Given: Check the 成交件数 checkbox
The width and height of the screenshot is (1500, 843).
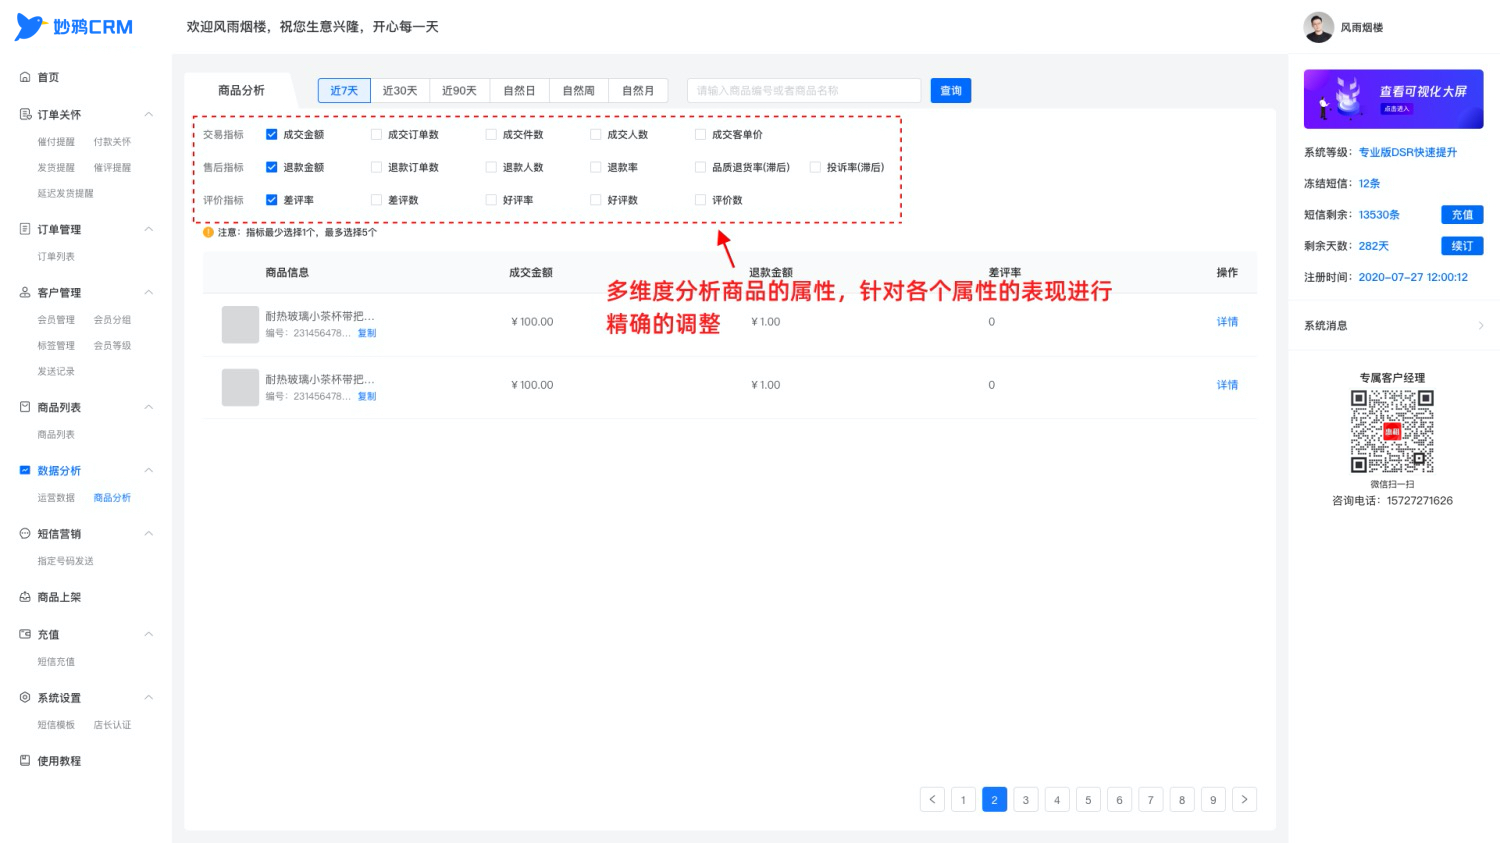Looking at the screenshot, I should (x=491, y=134).
